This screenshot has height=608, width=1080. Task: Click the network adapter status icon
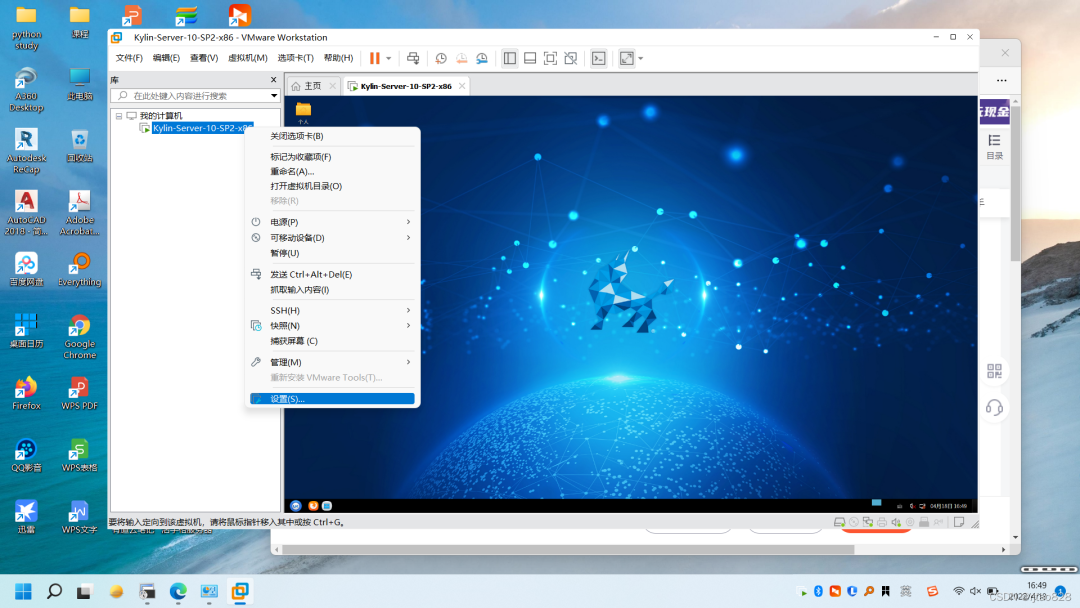[x=868, y=523]
